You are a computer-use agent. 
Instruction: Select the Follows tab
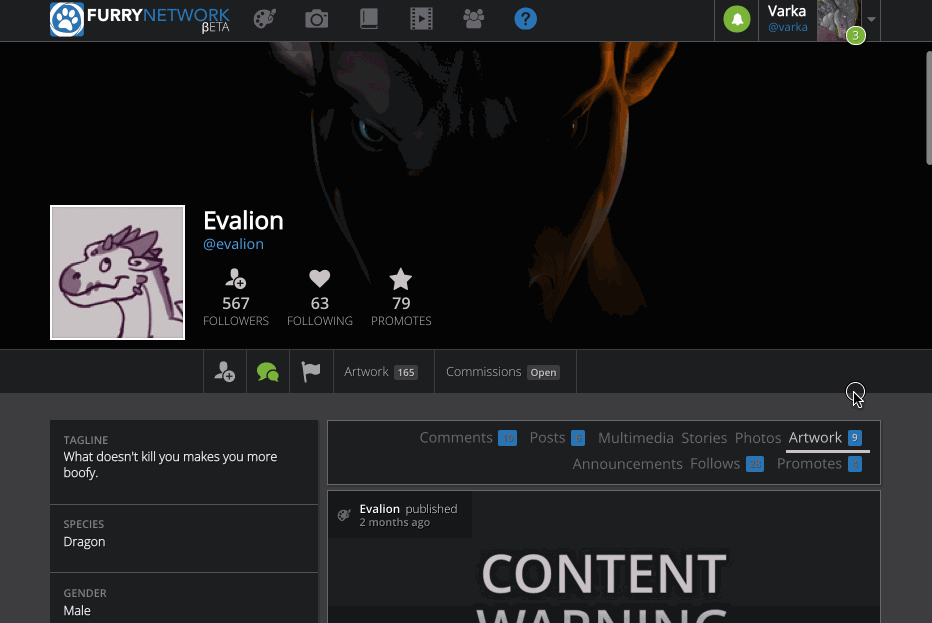[715, 464]
